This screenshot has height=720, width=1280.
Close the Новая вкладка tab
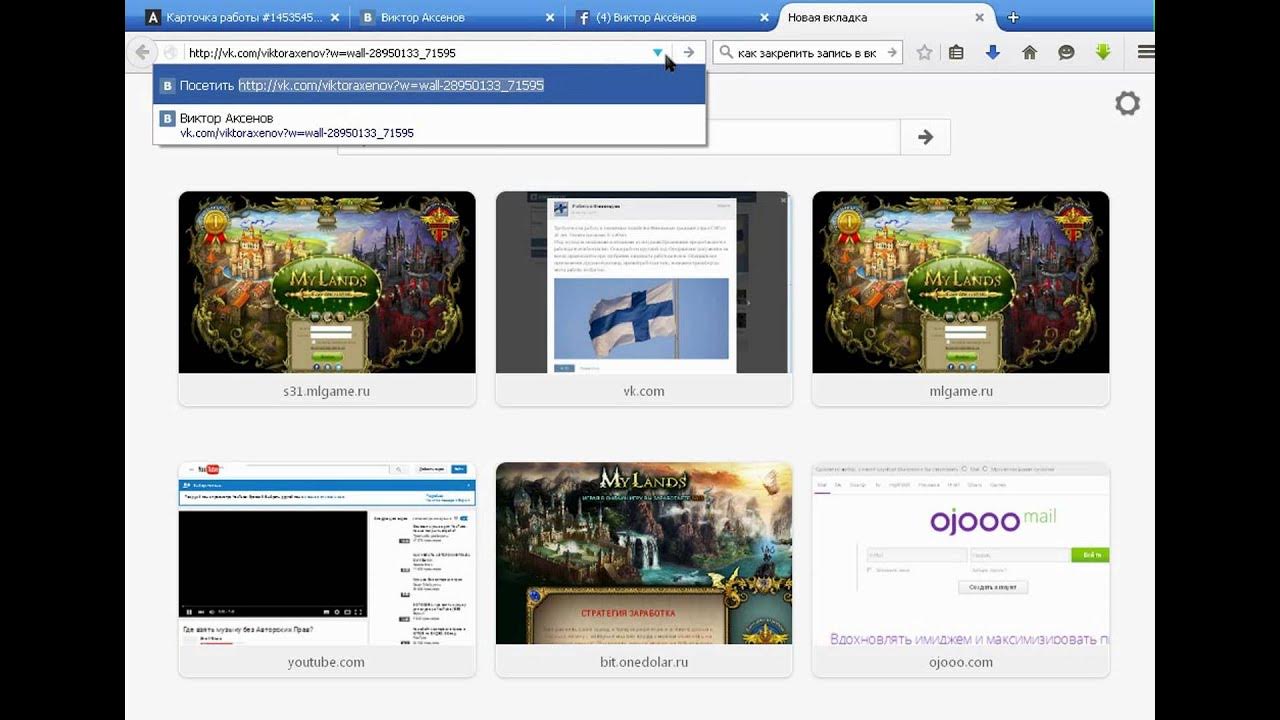[979, 17]
